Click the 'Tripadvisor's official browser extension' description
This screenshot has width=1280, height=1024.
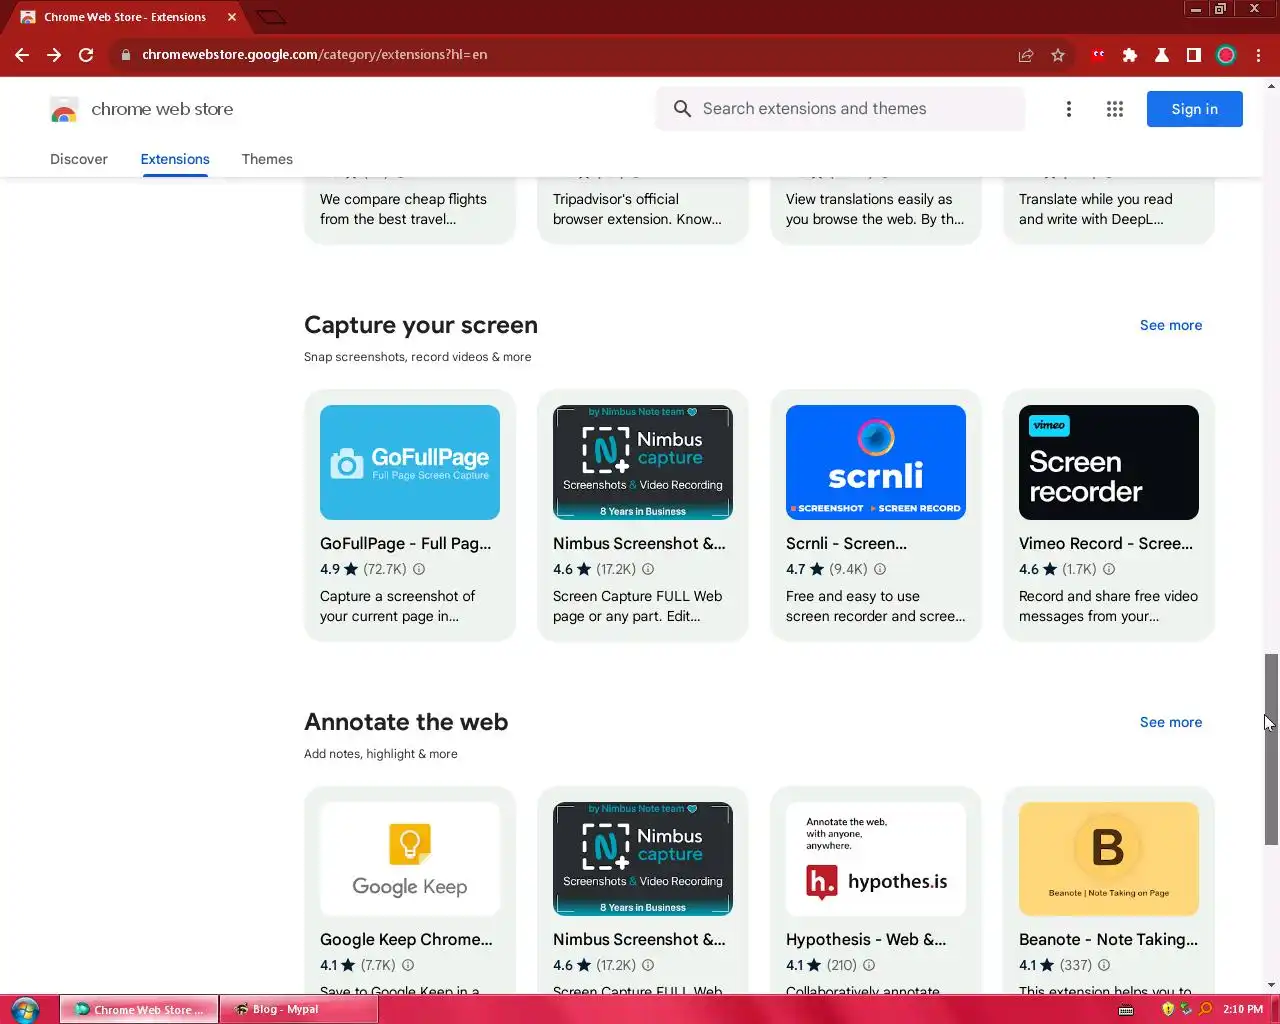637,209
